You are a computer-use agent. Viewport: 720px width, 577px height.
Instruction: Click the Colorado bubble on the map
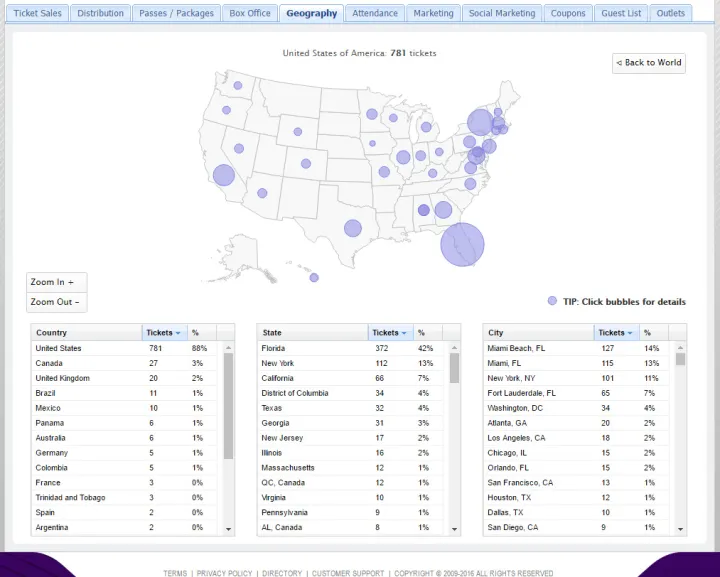306,163
